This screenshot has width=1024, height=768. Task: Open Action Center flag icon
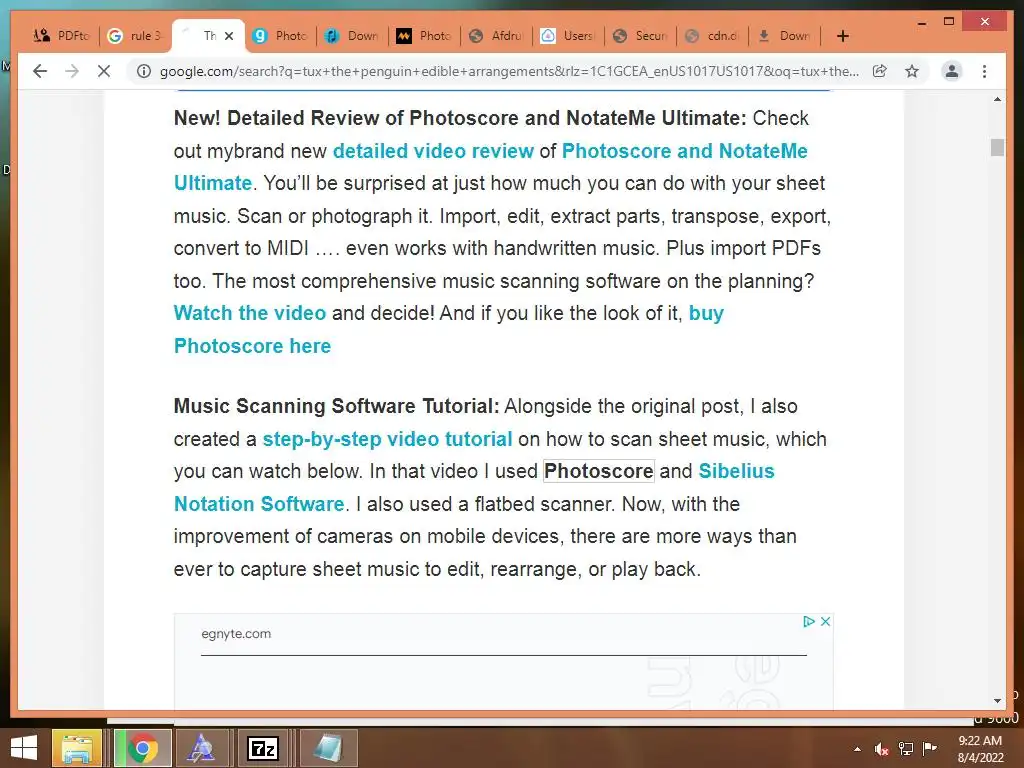pos(929,748)
